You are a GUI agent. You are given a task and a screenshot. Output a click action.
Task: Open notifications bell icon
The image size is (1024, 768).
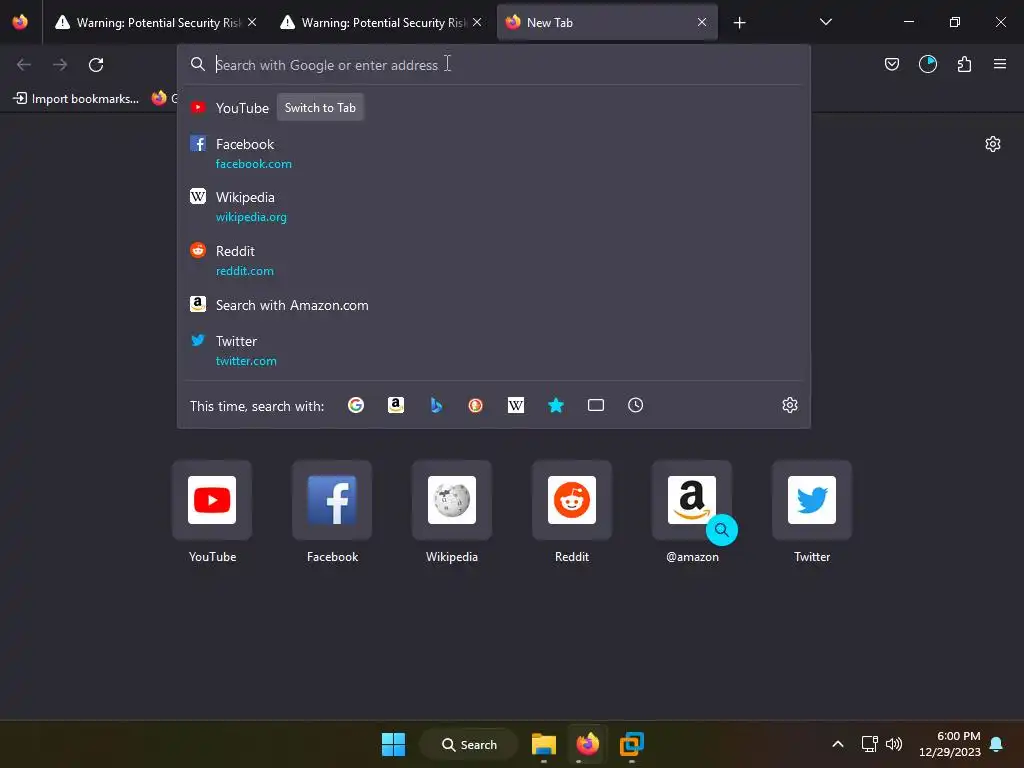[997, 744]
